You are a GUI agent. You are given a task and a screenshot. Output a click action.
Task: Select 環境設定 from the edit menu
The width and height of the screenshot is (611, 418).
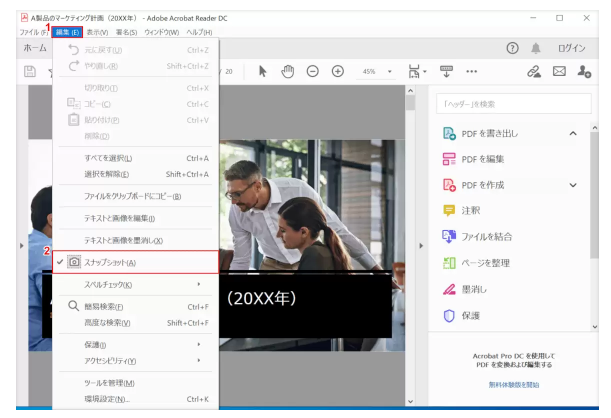135,400
